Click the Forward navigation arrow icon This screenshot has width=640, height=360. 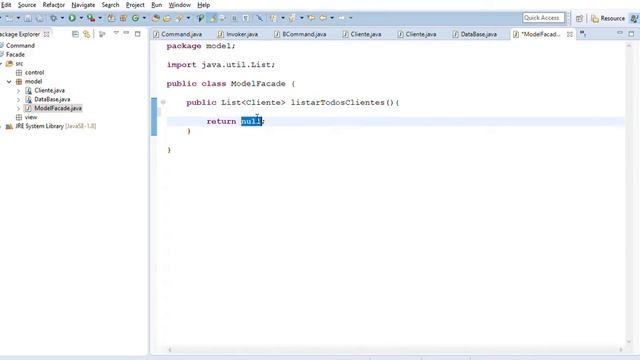(x=342, y=18)
